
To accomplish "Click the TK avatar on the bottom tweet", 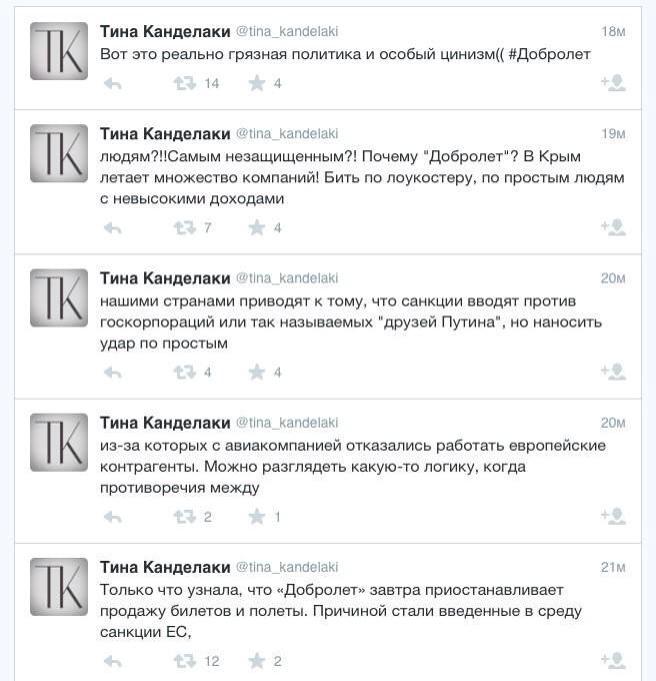I will coord(59,586).
